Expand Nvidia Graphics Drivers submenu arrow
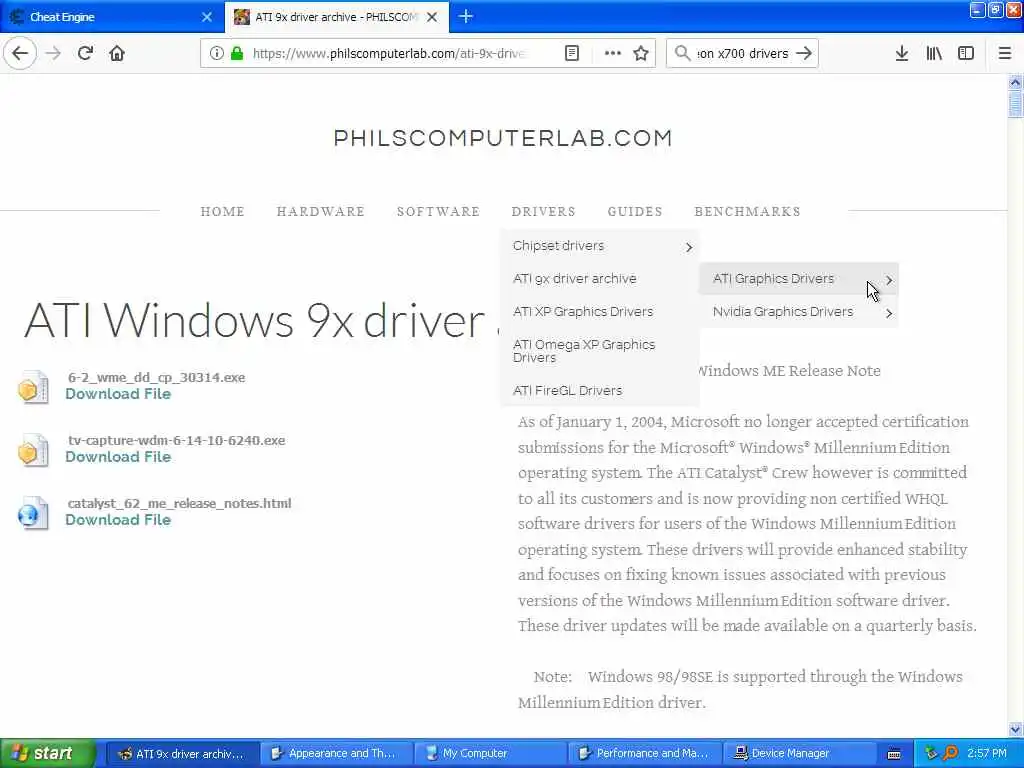Viewport: 1024px width, 768px height. (889, 313)
